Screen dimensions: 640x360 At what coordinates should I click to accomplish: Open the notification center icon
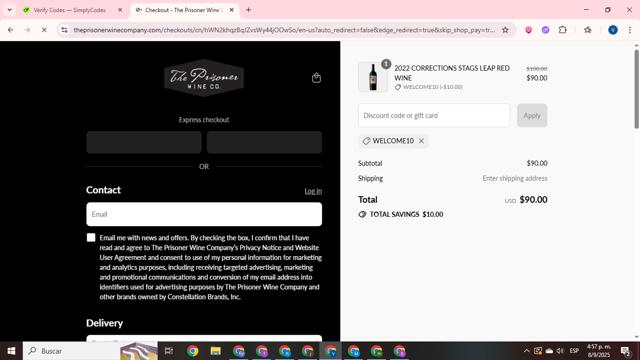pyautogui.click(x=625, y=351)
